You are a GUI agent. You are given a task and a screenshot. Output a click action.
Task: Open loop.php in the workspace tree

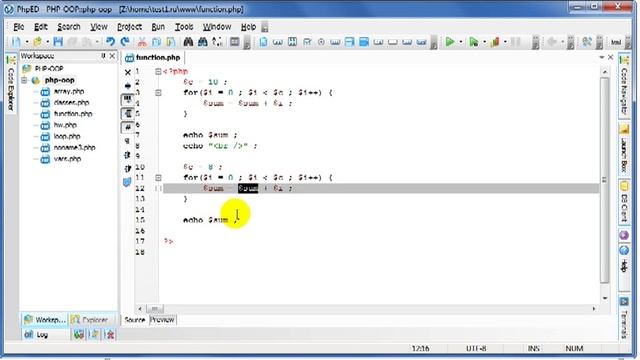[67, 136]
